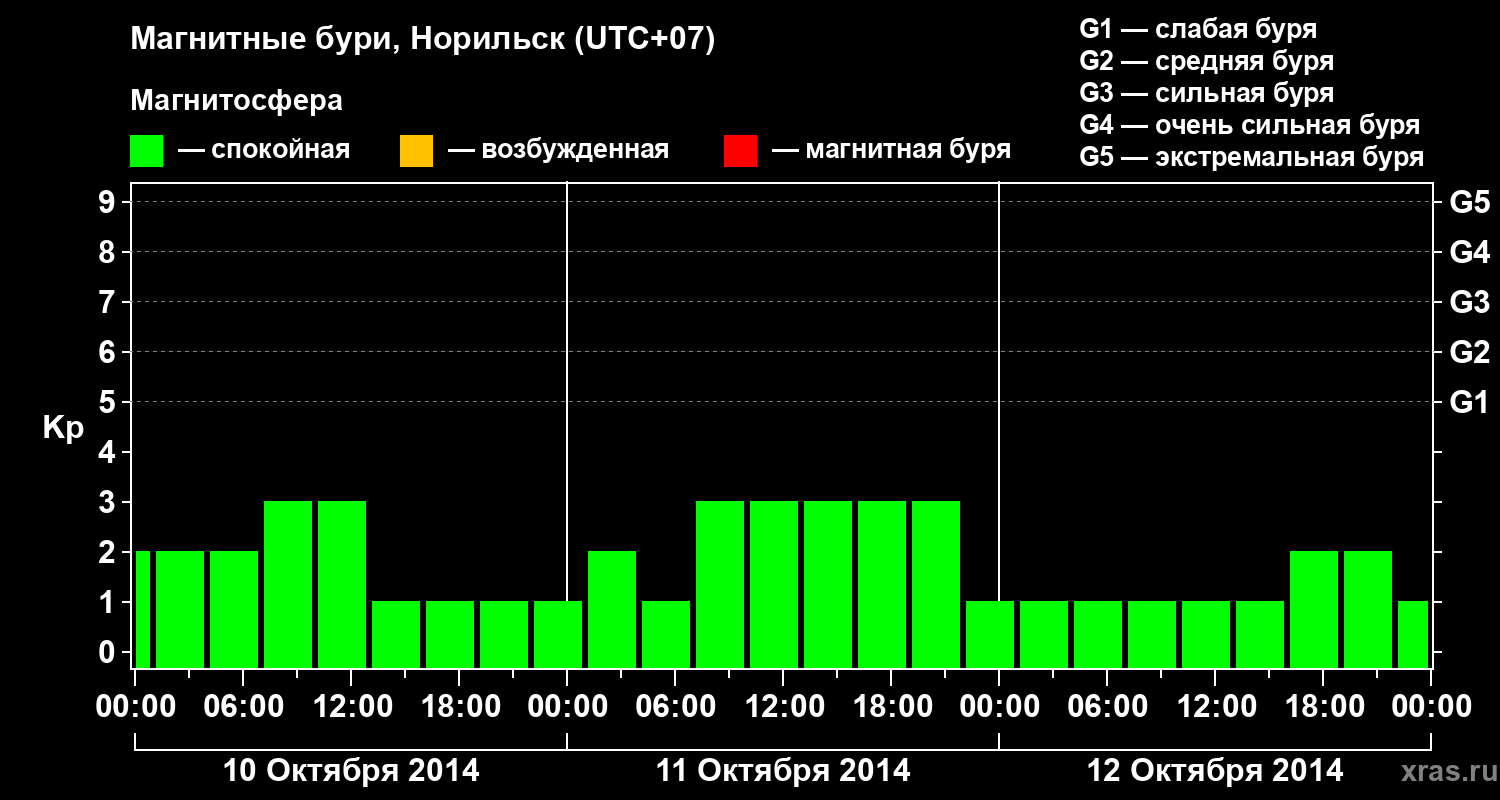Click the 'G3 — сильная буря' description
This screenshot has width=1500, height=800.
1206,93
